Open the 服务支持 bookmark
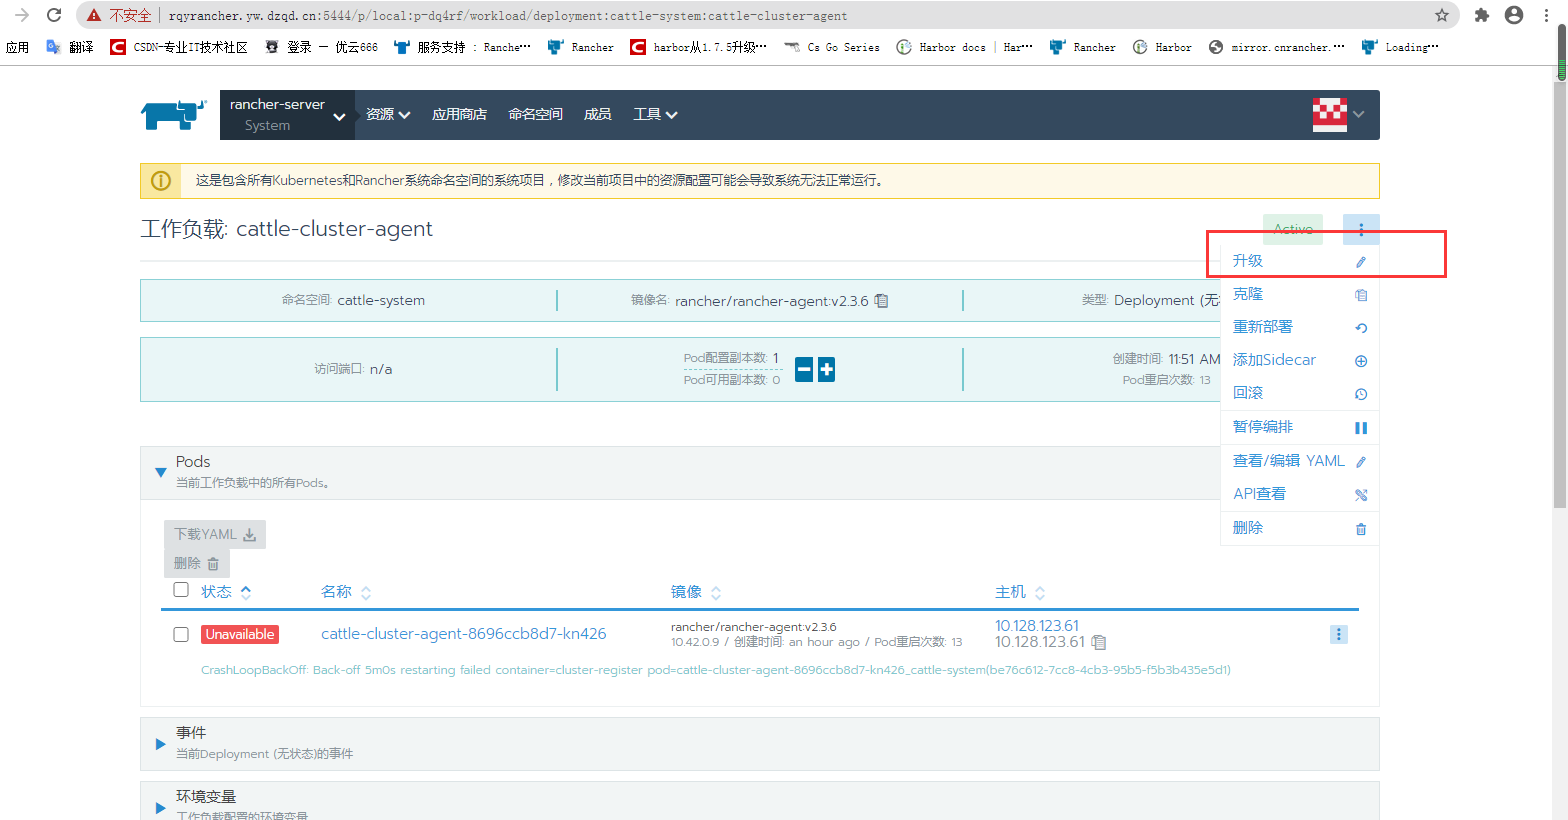The width and height of the screenshot is (1568, 820). coord(462,47)
